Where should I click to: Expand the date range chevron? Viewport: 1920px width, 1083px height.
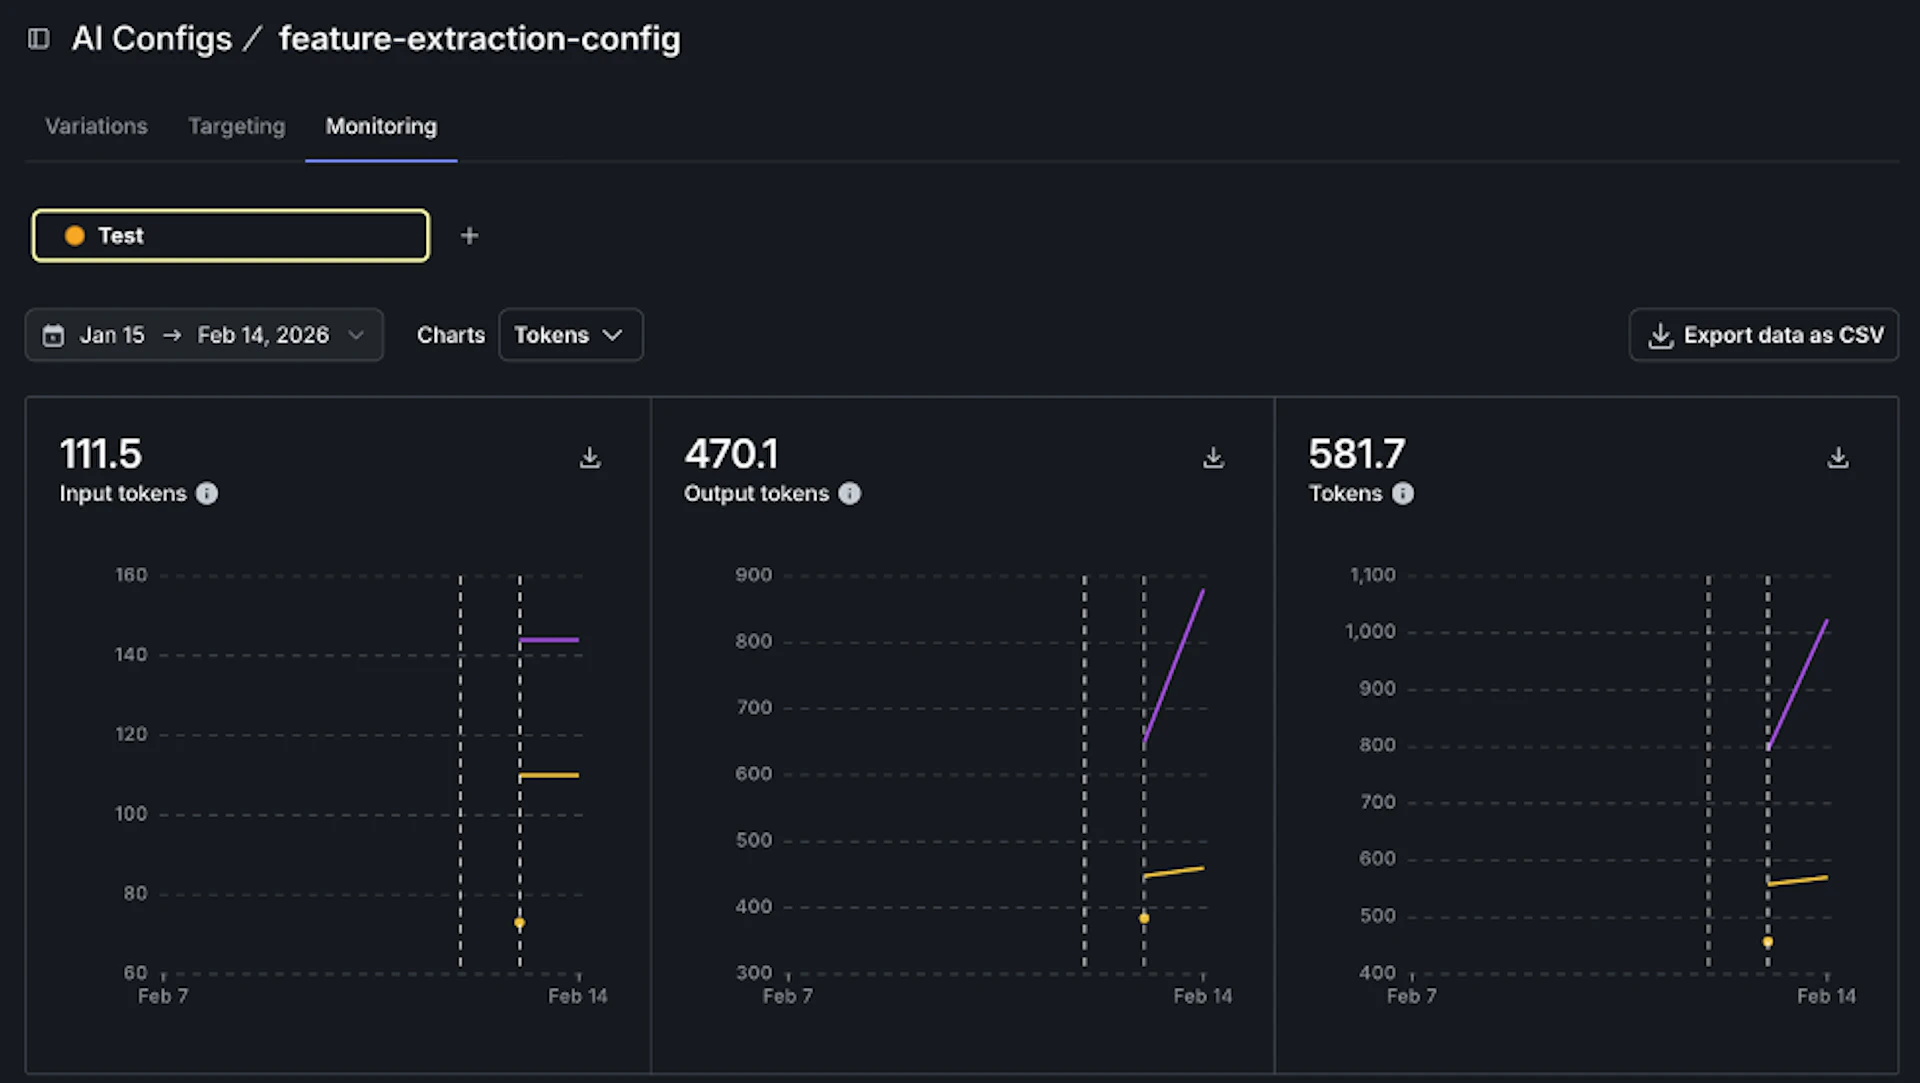(356, 335)
